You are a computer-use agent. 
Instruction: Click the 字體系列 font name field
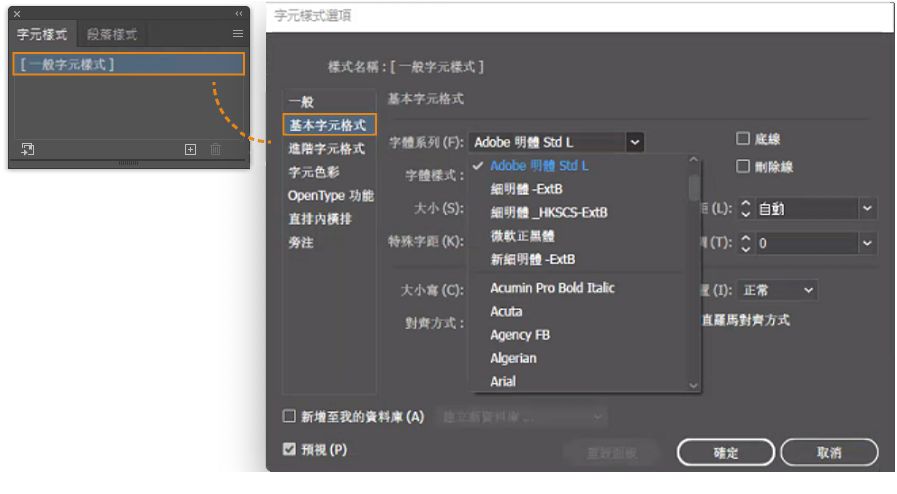pyautogui.click(x=547, y=142)
